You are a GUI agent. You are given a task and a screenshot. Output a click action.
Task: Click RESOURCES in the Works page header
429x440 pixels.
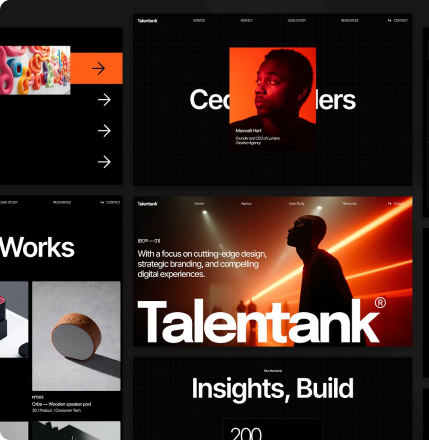pyautogui.click(x=62, y=202)
